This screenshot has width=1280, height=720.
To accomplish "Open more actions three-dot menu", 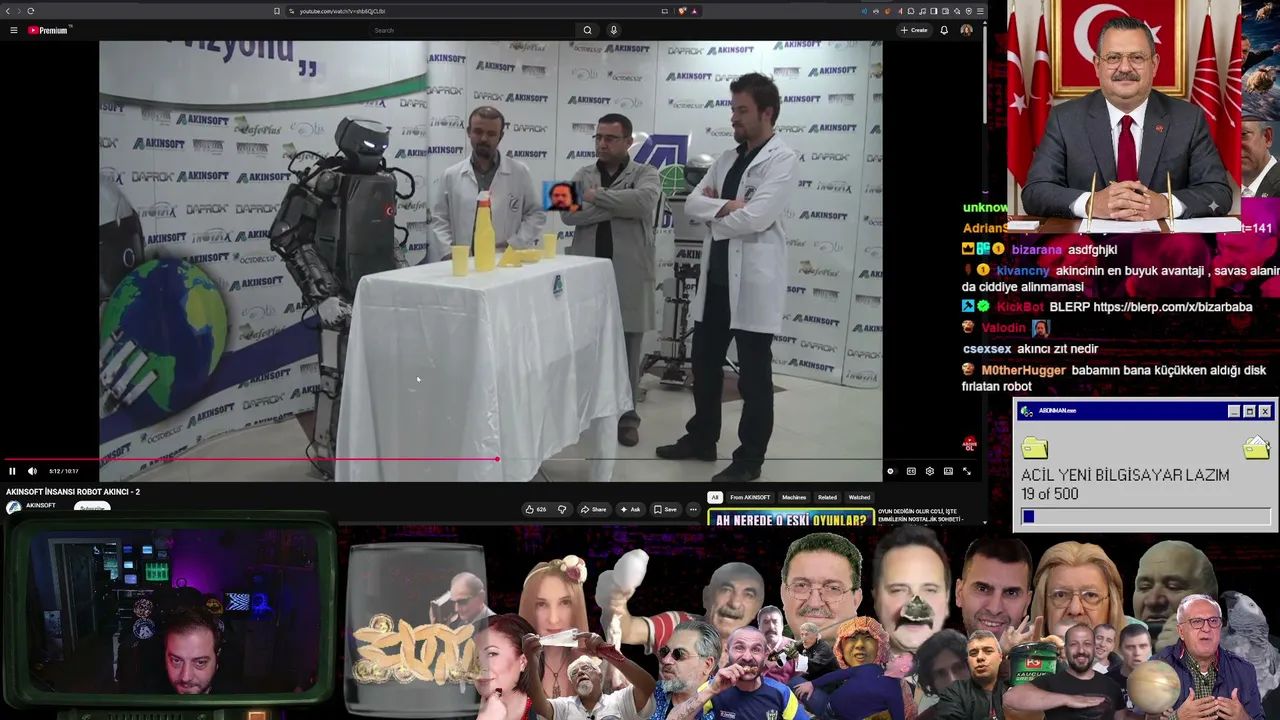I will [693, 509].
